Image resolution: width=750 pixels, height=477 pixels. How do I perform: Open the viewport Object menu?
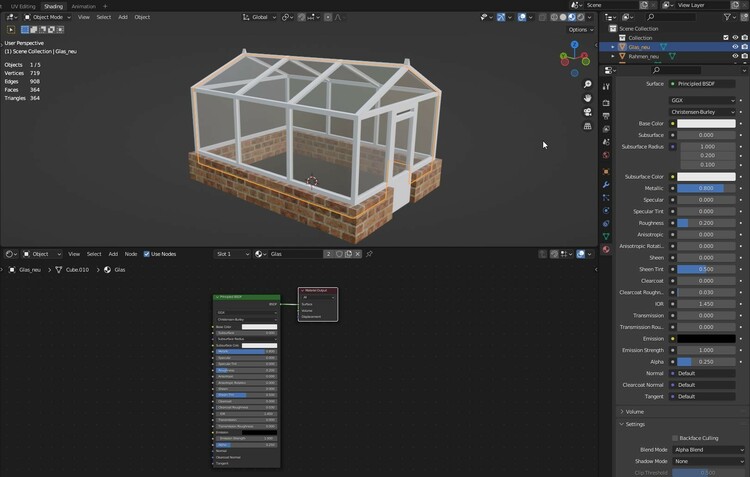[x=142, y=17]
